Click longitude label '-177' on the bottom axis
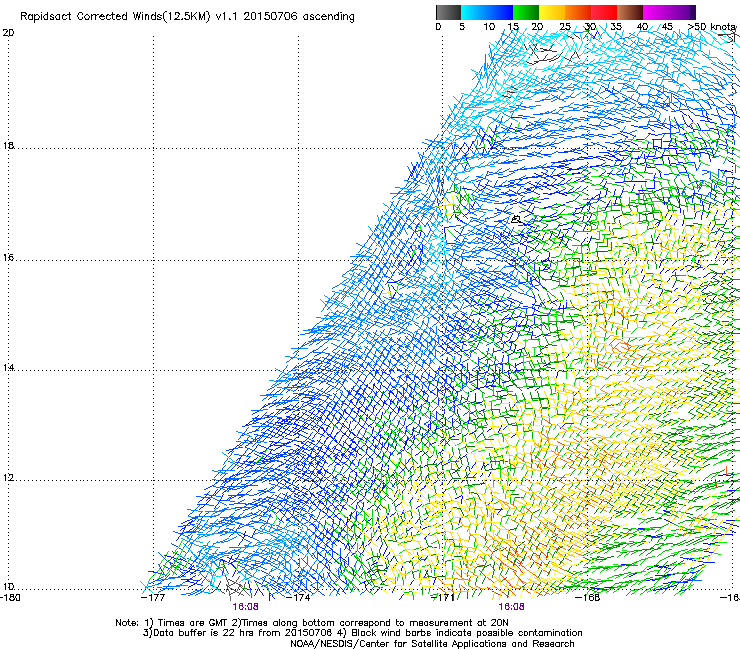 153,597
